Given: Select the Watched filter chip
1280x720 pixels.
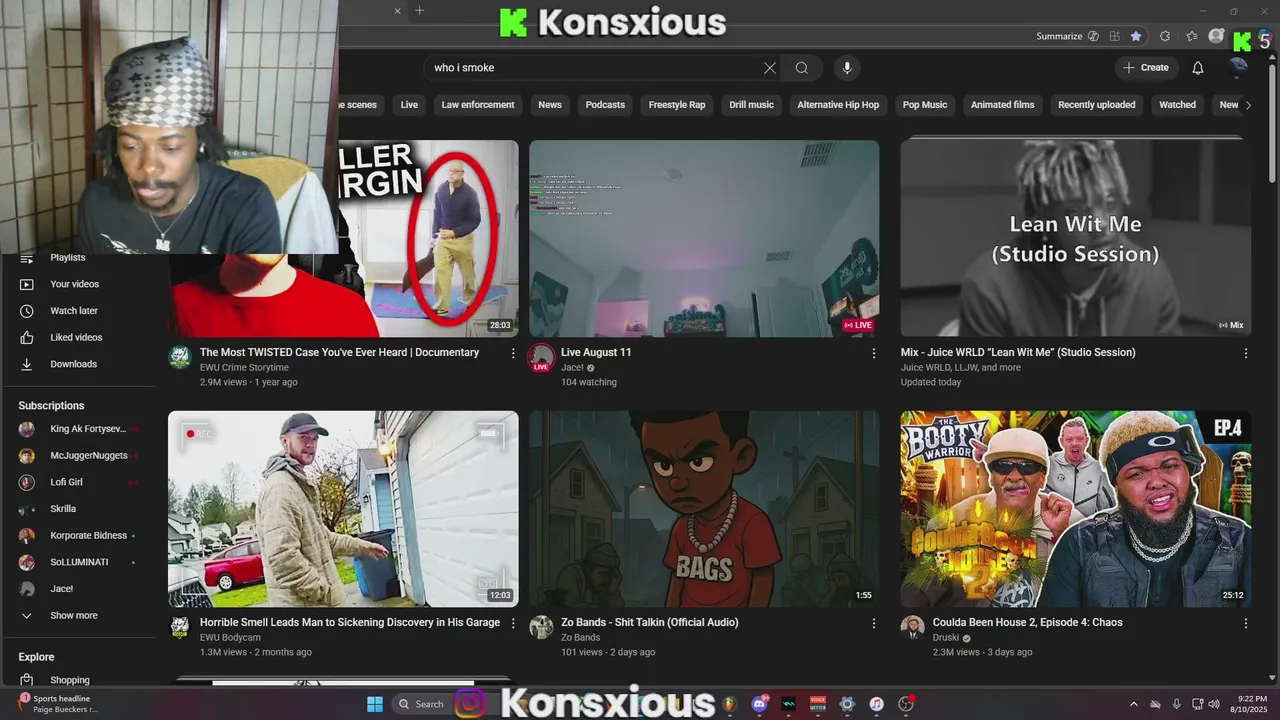Looking at the screenshot, I should [1177, 105].
